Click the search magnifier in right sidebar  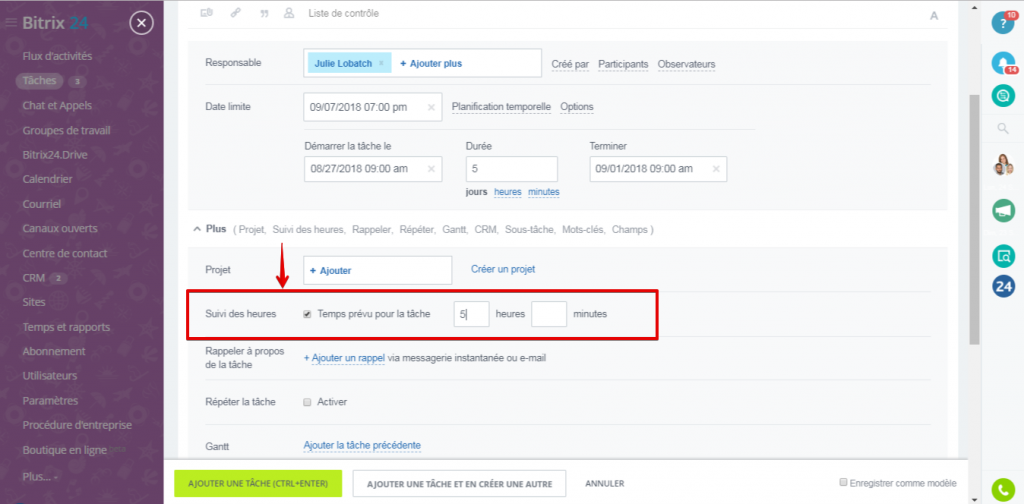click(1002, 129)
